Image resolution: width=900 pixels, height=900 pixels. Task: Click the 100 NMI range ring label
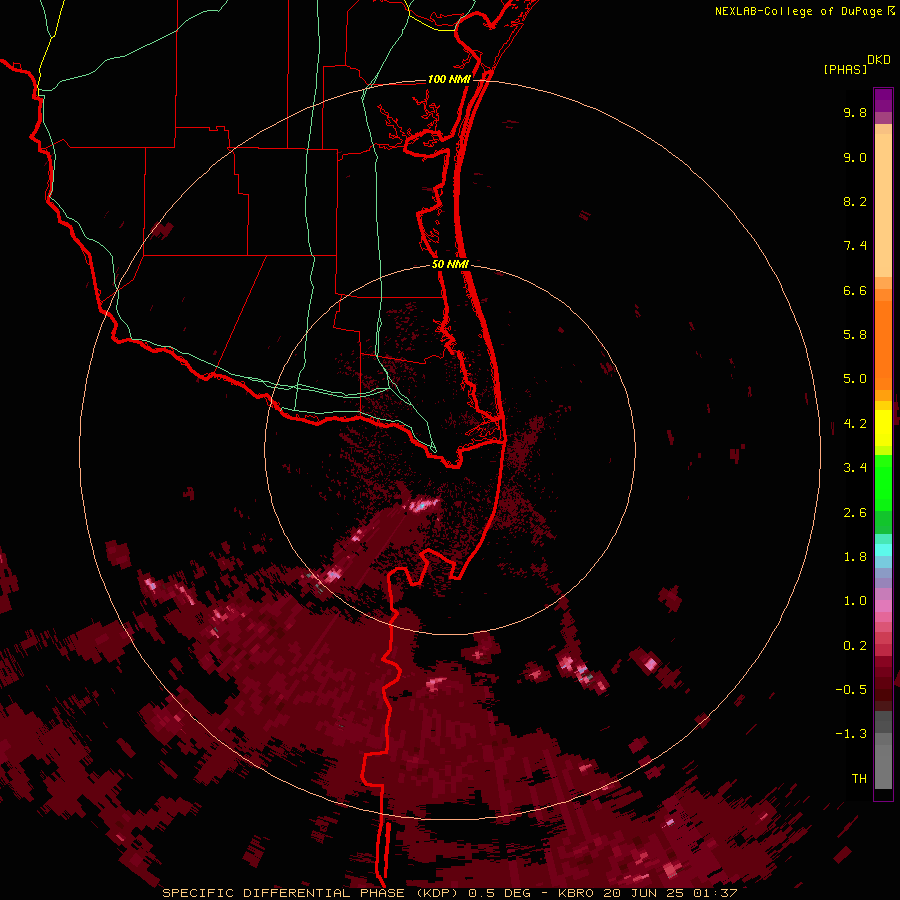click(449, 79)
